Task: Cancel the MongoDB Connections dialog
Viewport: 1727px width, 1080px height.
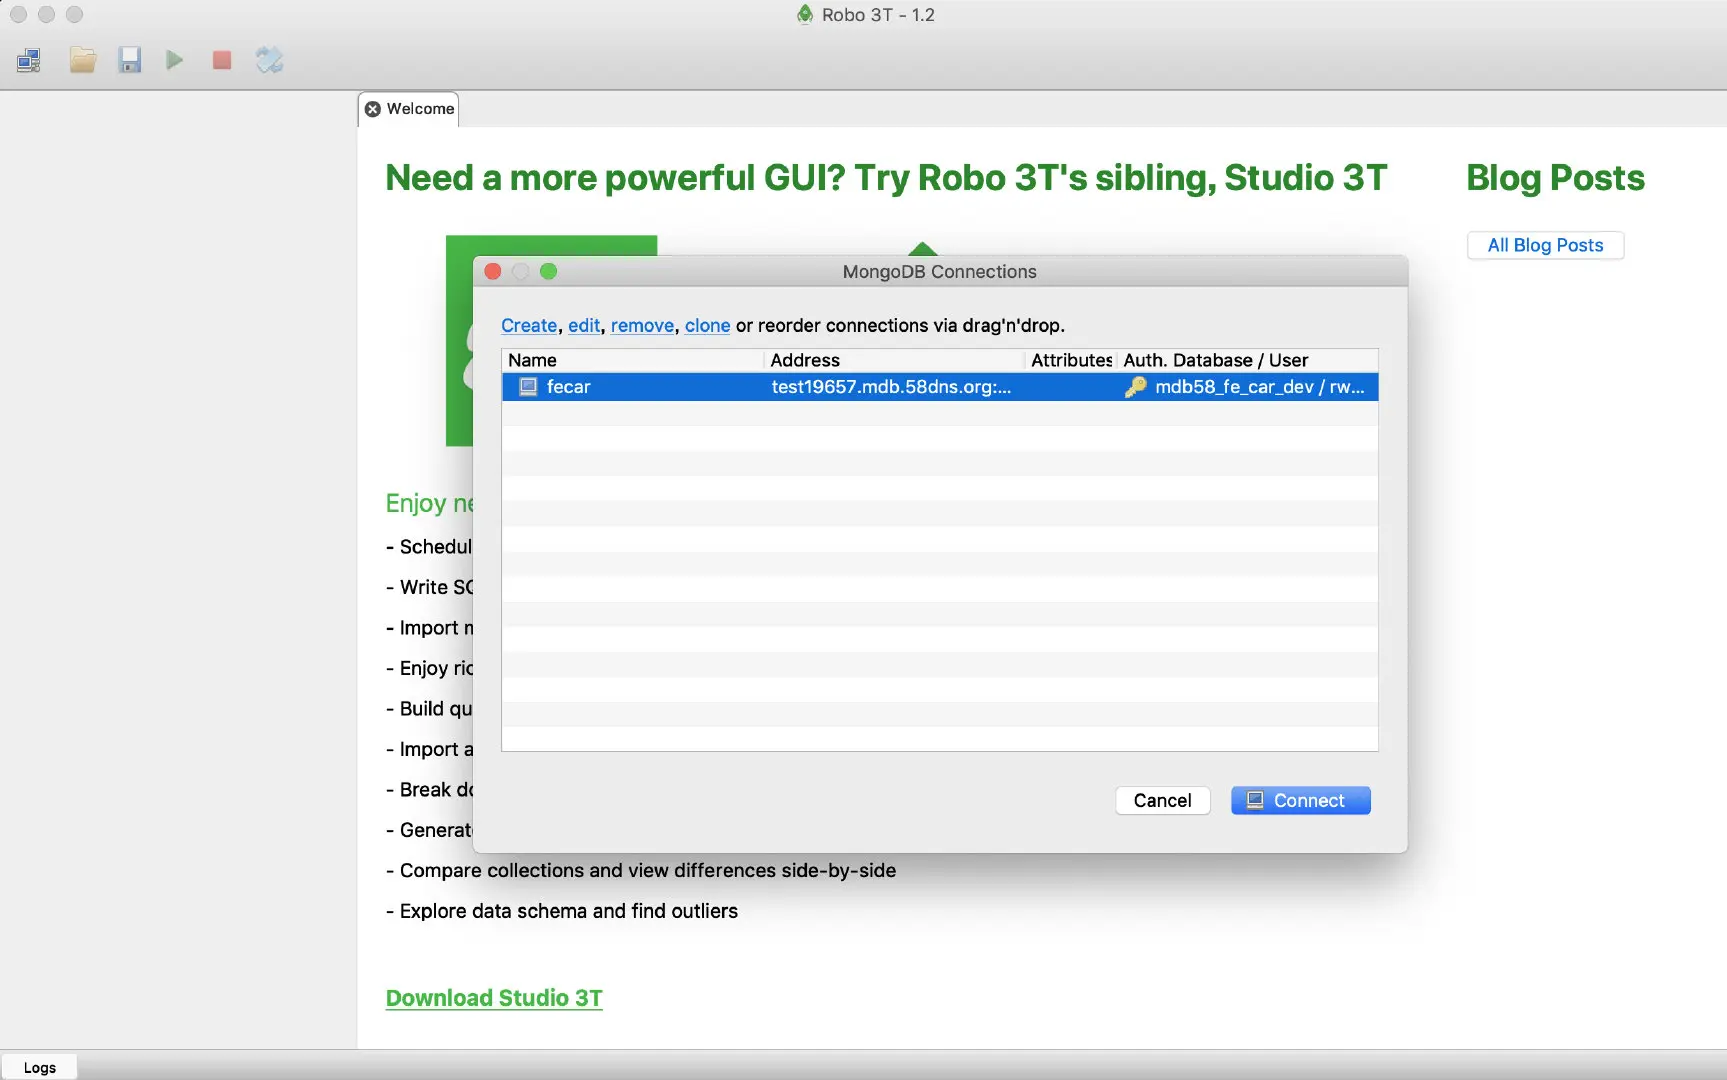Action: click(1162, 800)
